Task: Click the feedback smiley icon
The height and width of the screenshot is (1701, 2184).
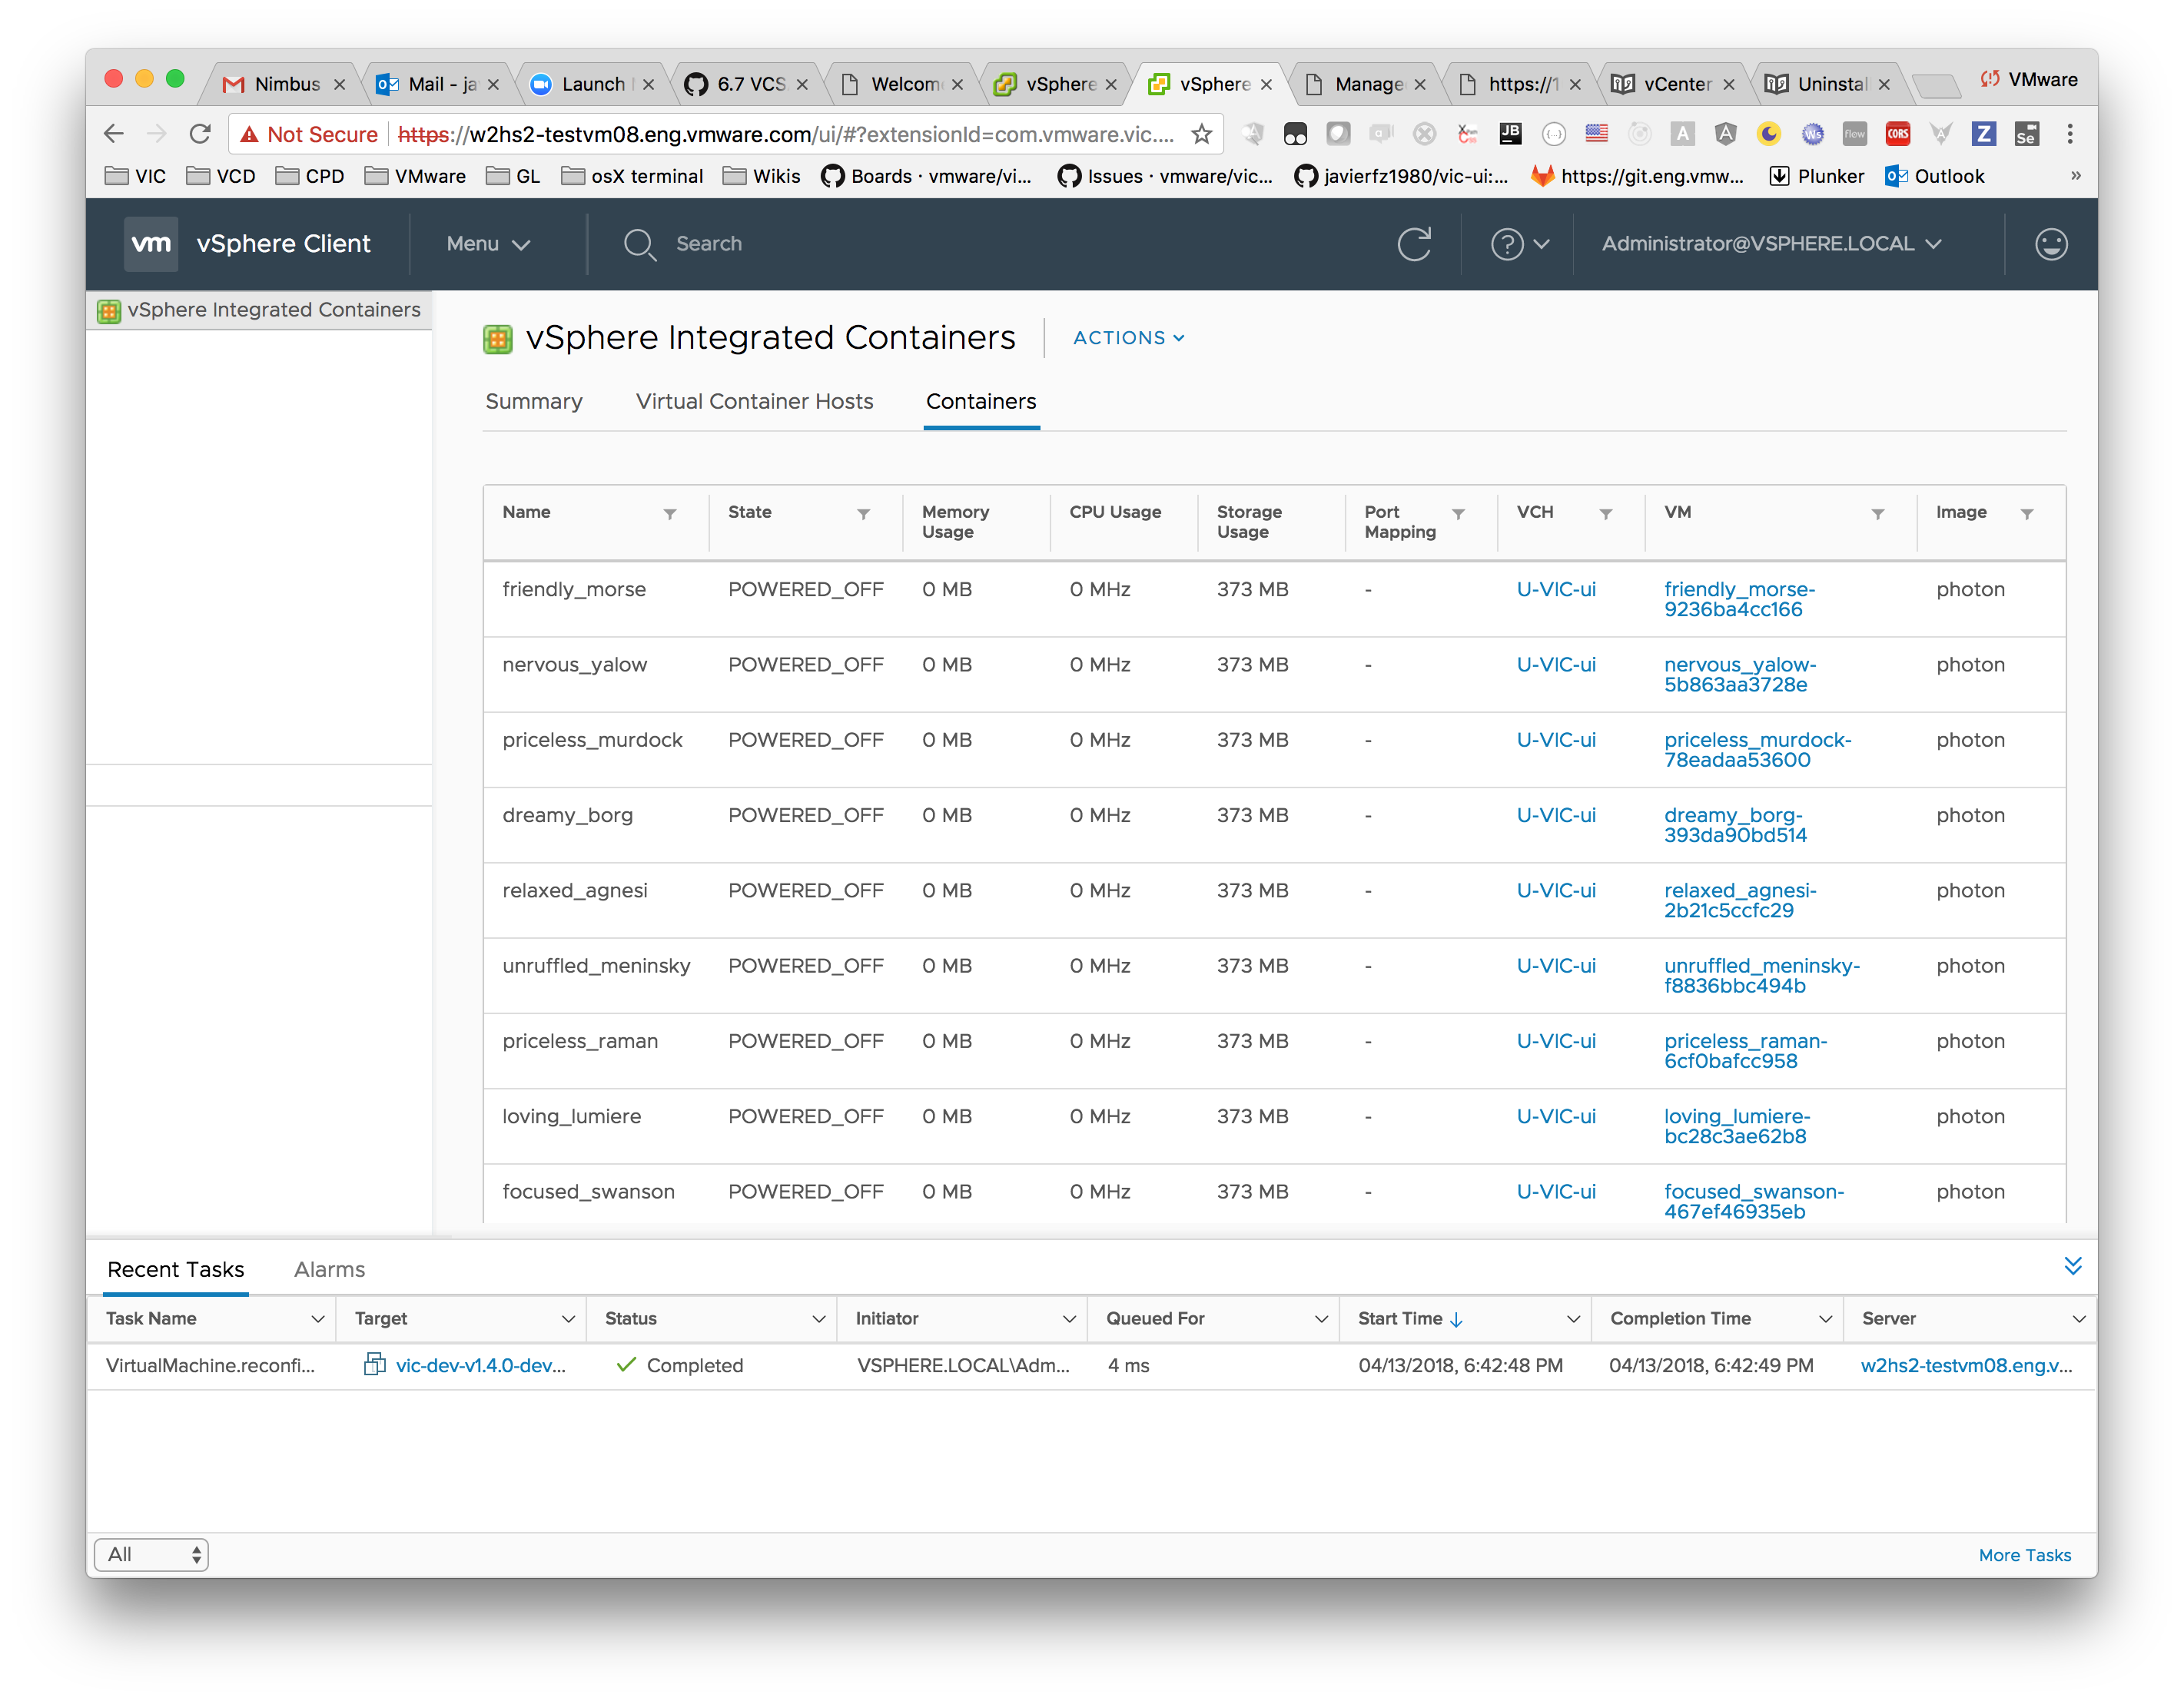Action: [x=2050, y=243]
